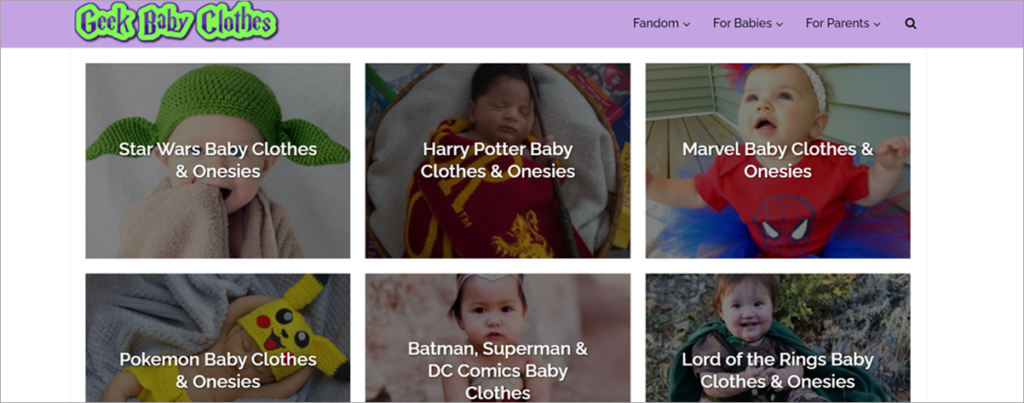1024x403 pixels.
Task: Open Batman, Superman & DC Comics title
Action: pos(497,370)
